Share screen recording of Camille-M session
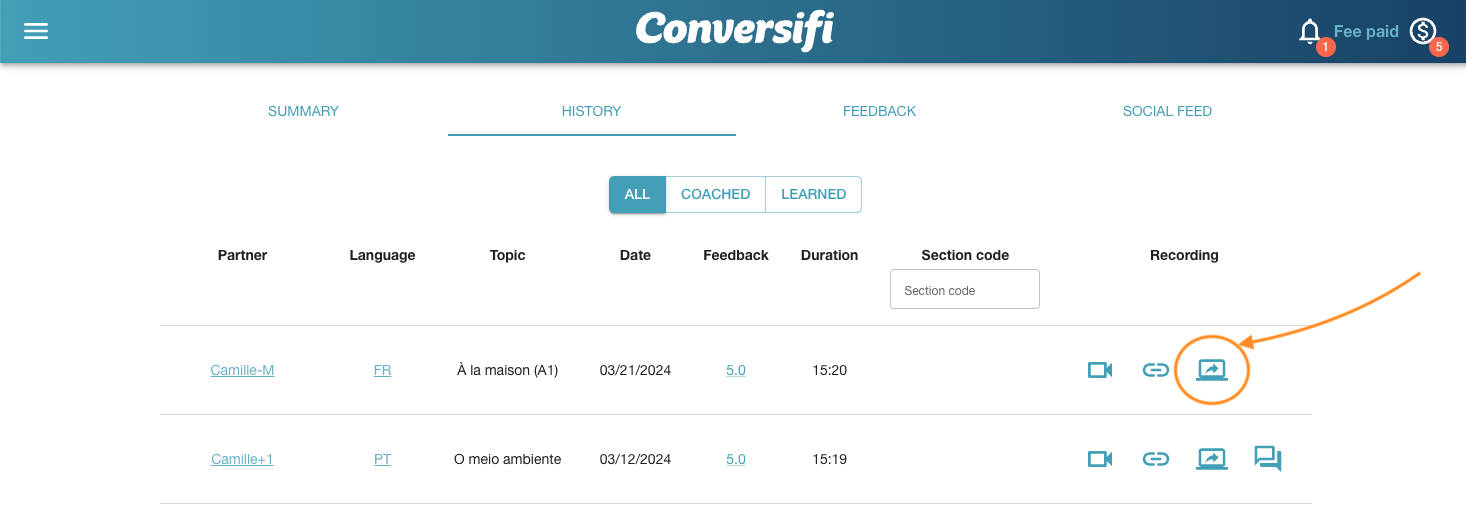Viewport: 1466px width, 507px height. 1212,370
